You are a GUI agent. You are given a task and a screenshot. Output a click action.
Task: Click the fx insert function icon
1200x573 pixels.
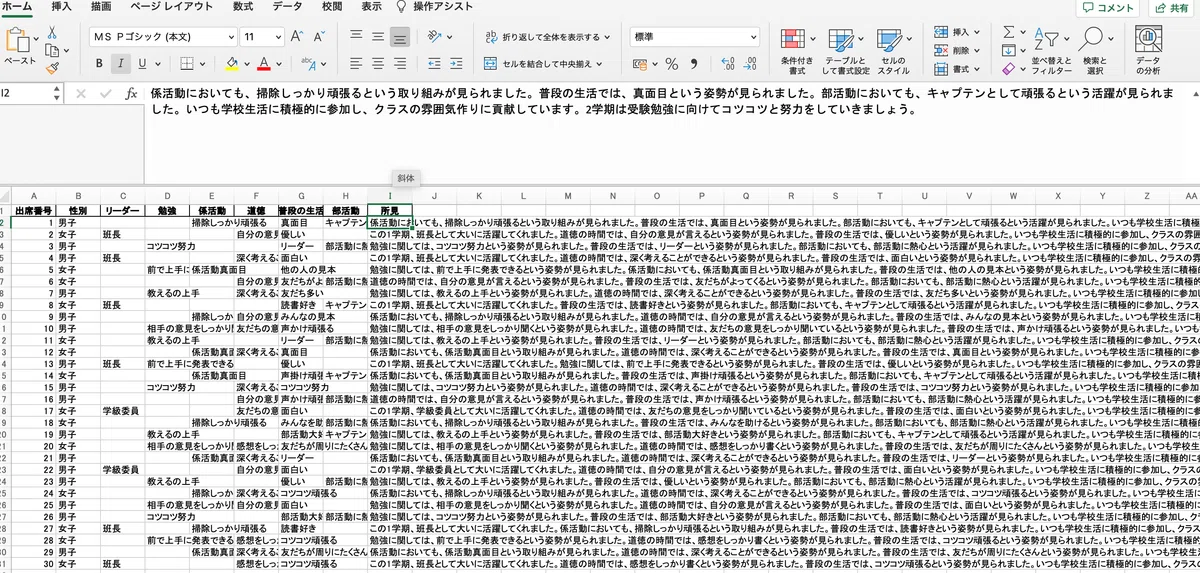point(131,93)
